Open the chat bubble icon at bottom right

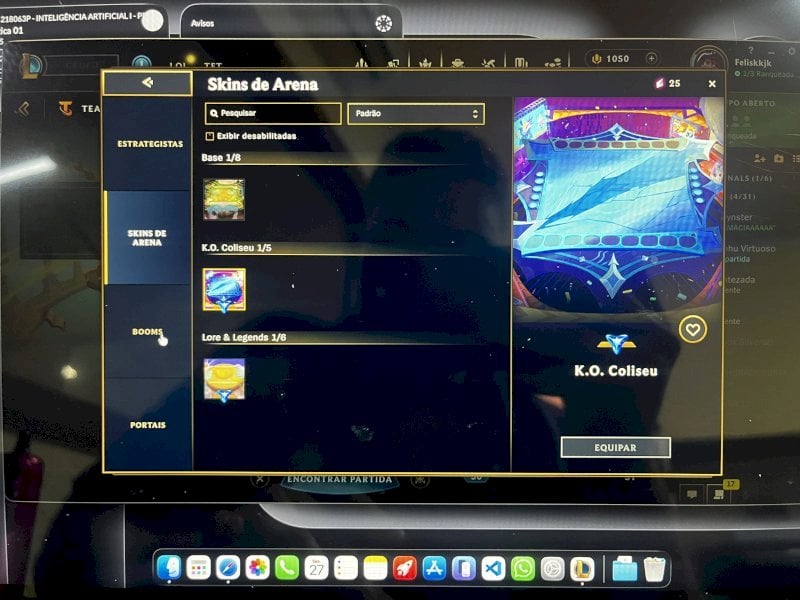click(x=692, y=494)
